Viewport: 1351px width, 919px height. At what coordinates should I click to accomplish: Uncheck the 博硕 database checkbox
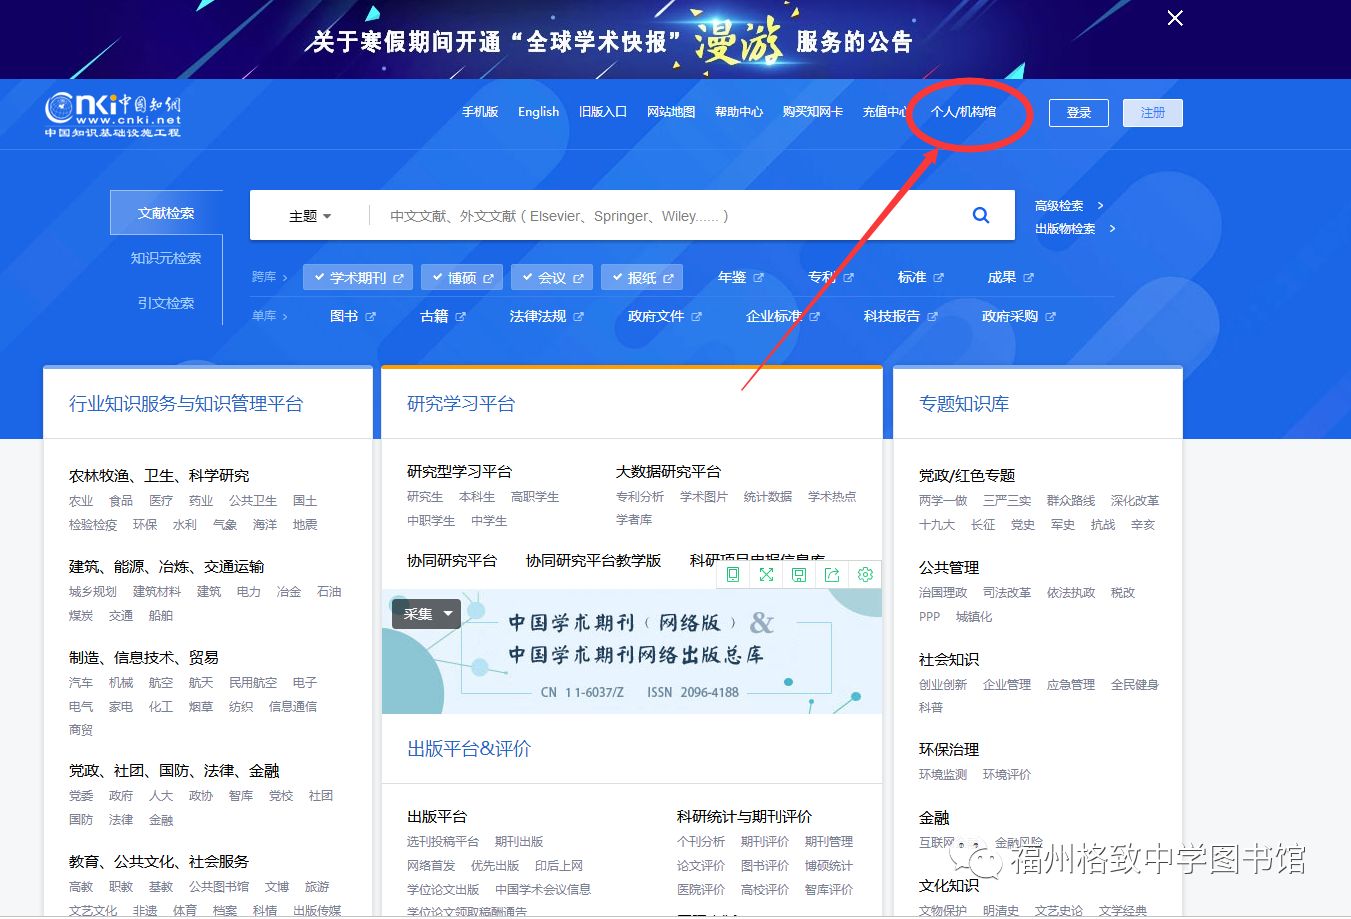(437, 277)
